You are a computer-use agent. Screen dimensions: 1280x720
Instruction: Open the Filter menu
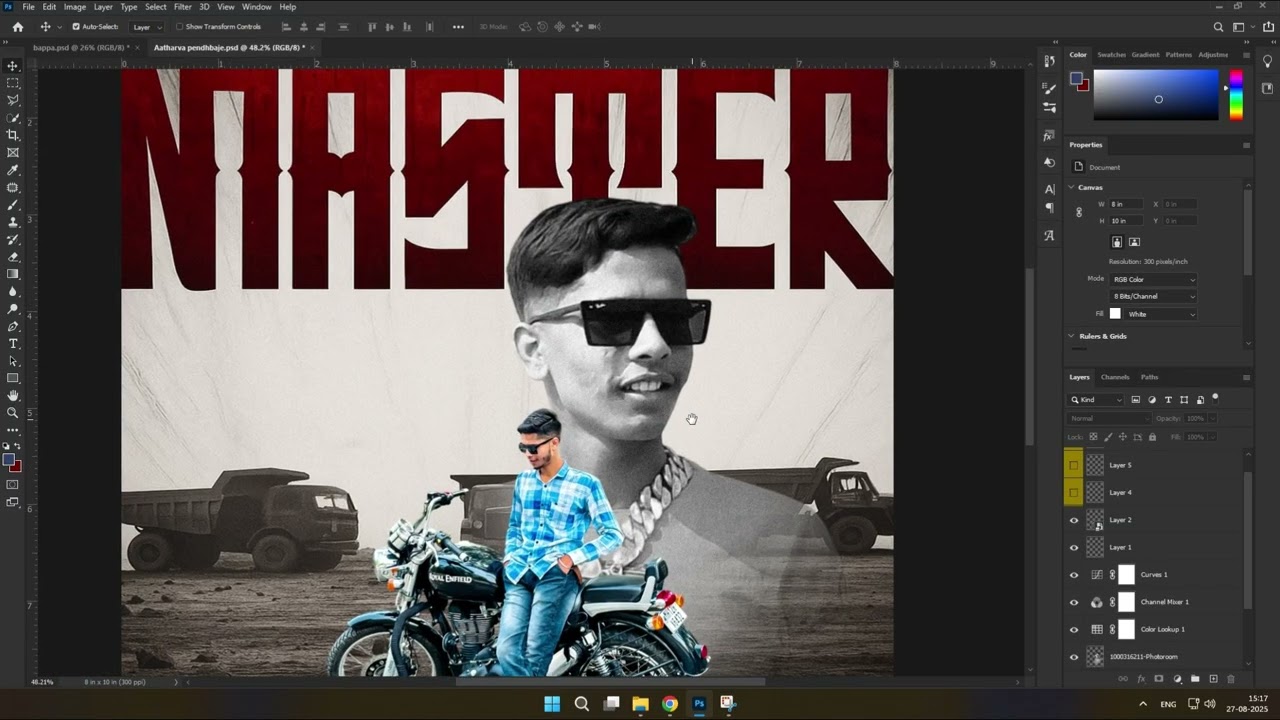pos(182,7)
